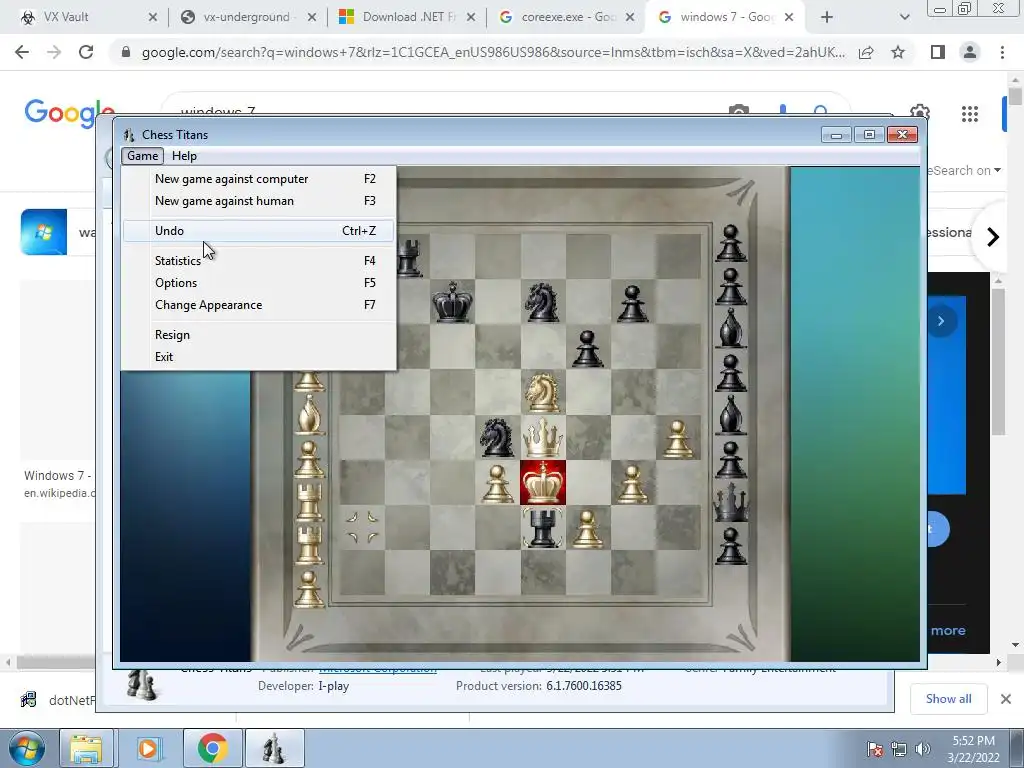Image resolution: width=1024 pixels, height=768 pixels.
Task: Open Windows Explorer from the taskbar
Action: tap(86, 748)
